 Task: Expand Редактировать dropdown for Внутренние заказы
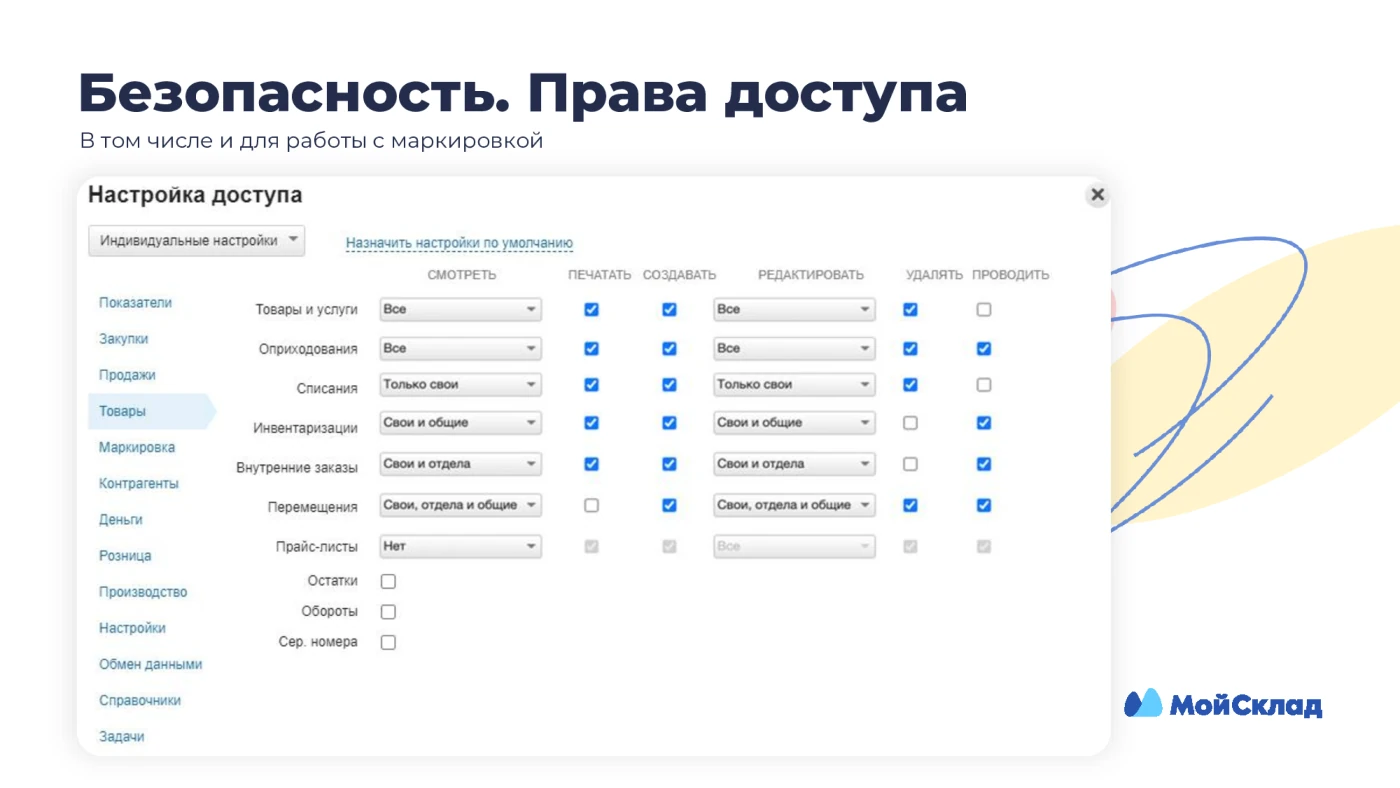tap(794, 464)
